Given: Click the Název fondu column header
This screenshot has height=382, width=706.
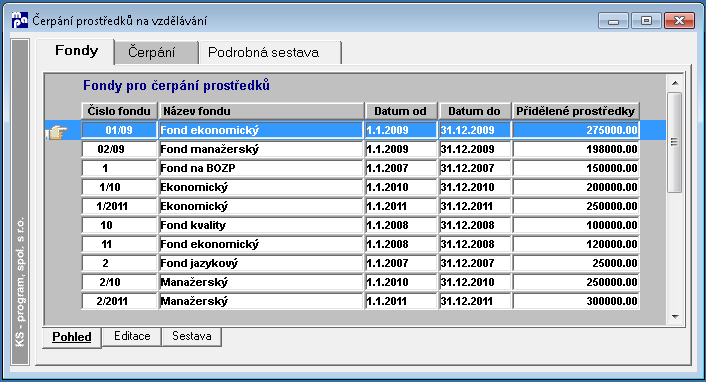Looking at the screenshot, I should click(261, 111).
